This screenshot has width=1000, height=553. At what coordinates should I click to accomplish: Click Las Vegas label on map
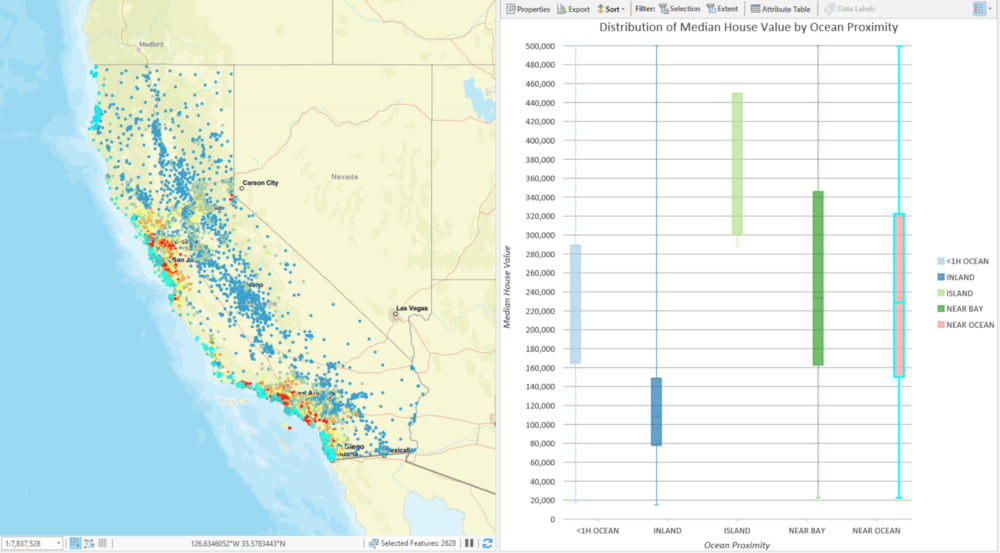coord(412,308)
